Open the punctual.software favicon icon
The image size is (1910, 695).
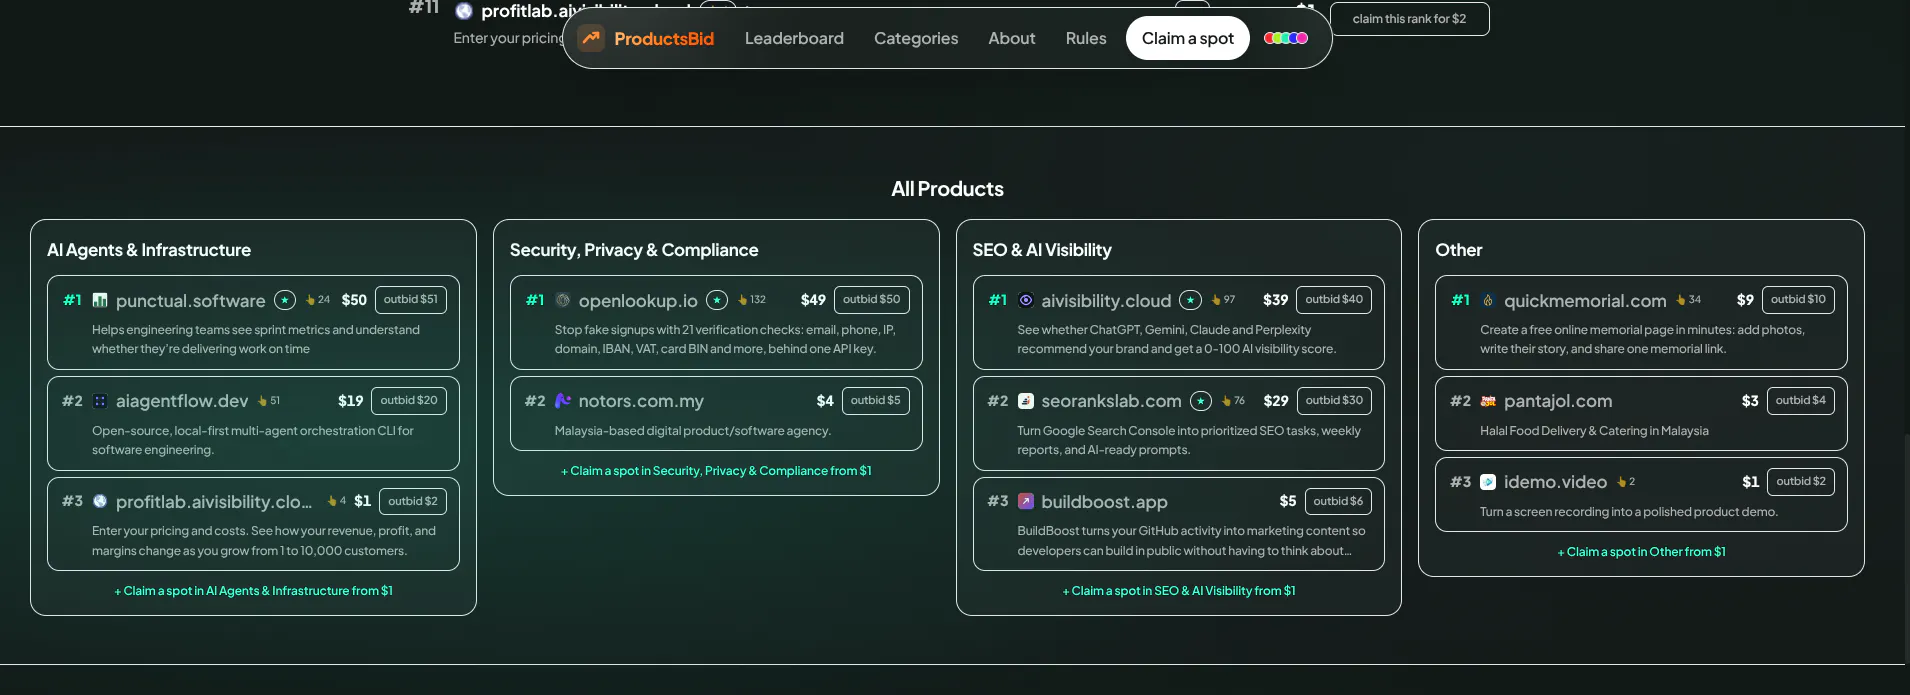pyautogui.click(x=100, y=300)
